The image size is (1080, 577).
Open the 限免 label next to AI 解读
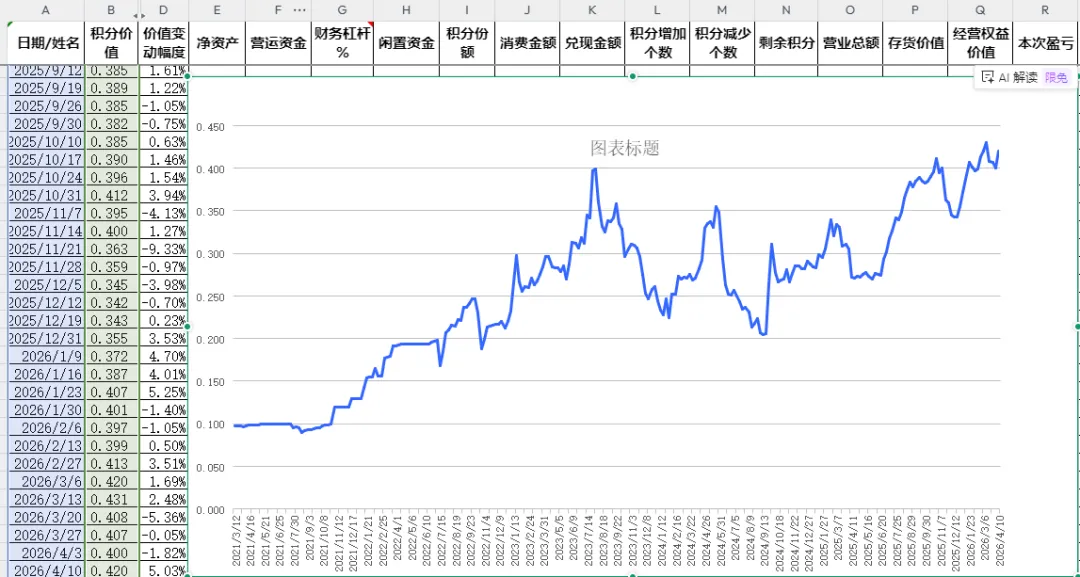[x=1056, y=77]
